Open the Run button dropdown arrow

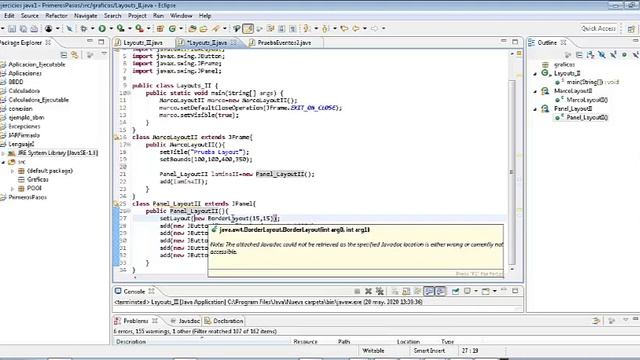click(111, 29)
